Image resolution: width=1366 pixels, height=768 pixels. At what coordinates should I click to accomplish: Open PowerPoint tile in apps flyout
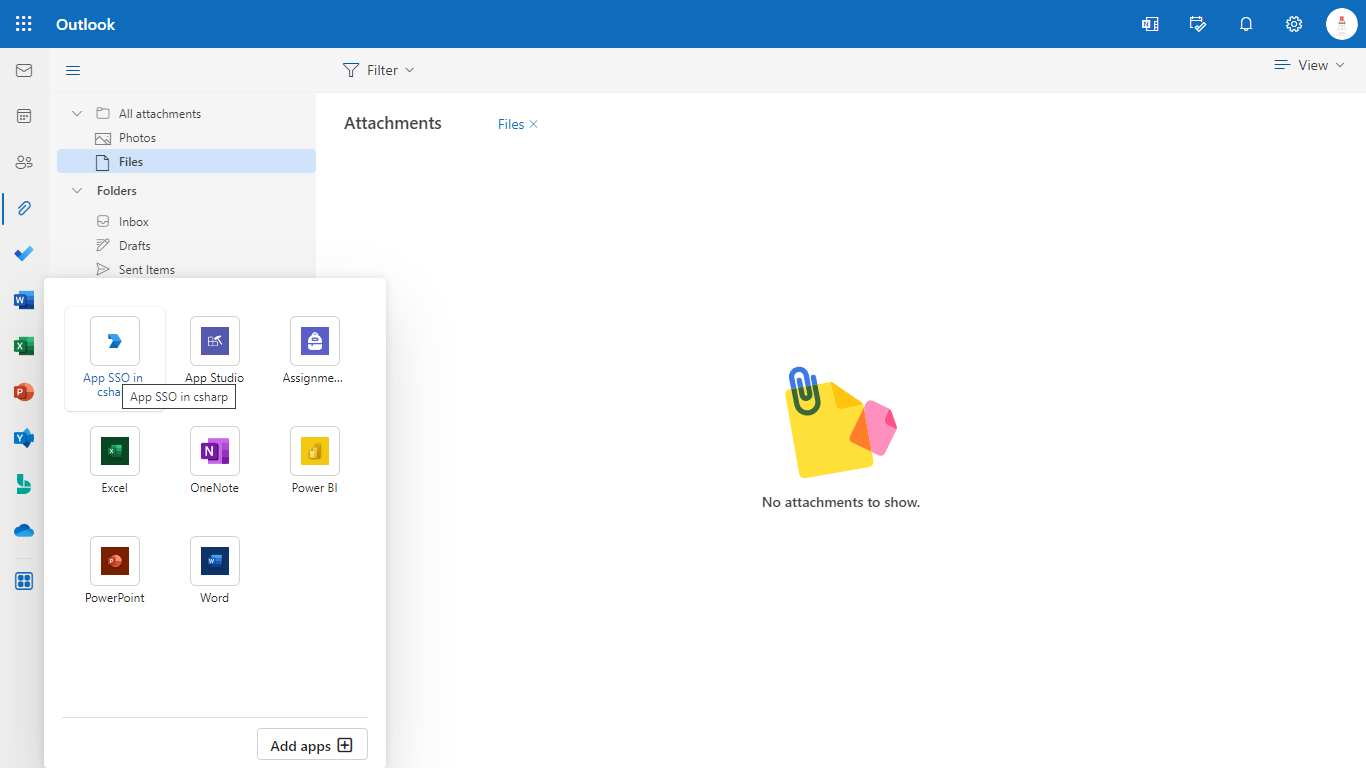point(115,571)
